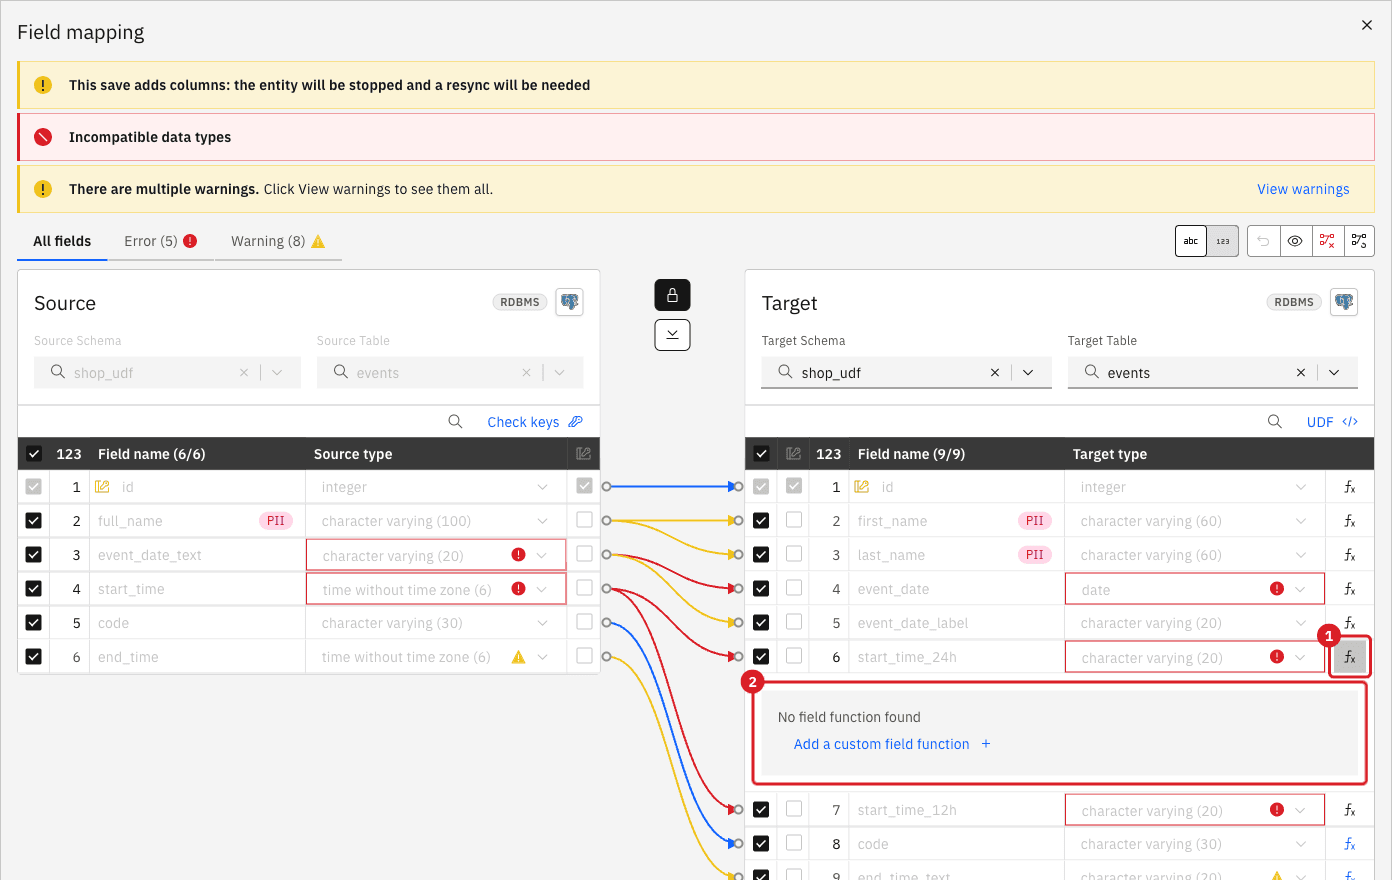Image resolution: width=1392 pixels, height=880 pixels.
Task: Expand the Target Schema shop_udf dropdown
Action: tap(1028, 373)
